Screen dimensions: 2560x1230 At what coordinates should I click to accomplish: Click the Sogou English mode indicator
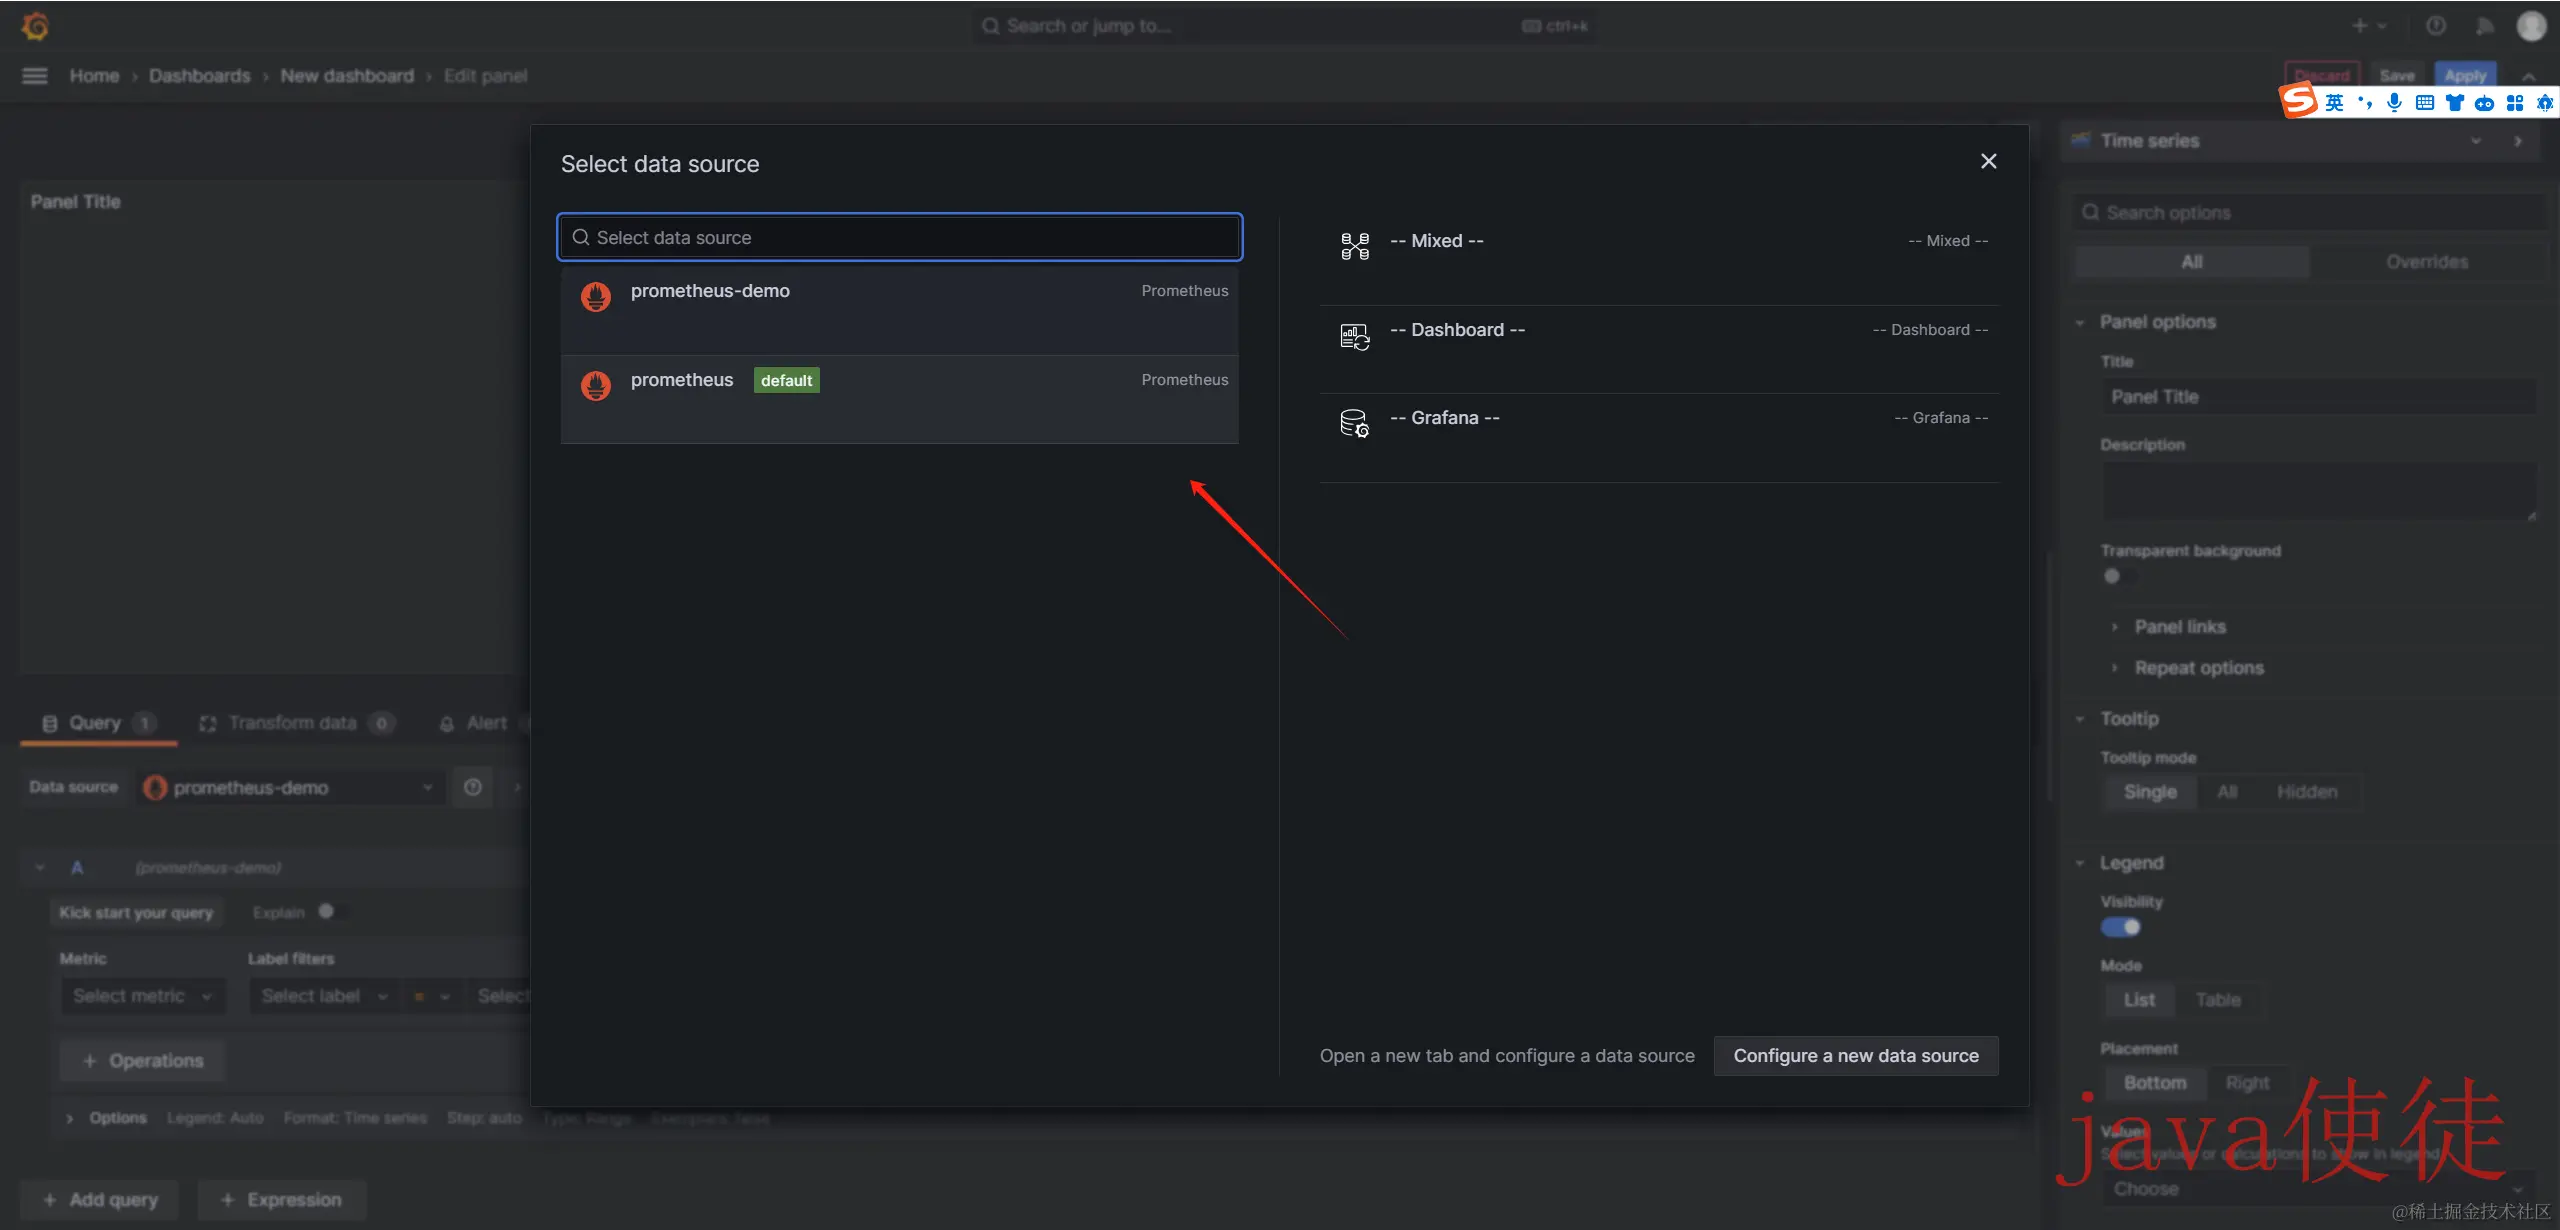2334,102
